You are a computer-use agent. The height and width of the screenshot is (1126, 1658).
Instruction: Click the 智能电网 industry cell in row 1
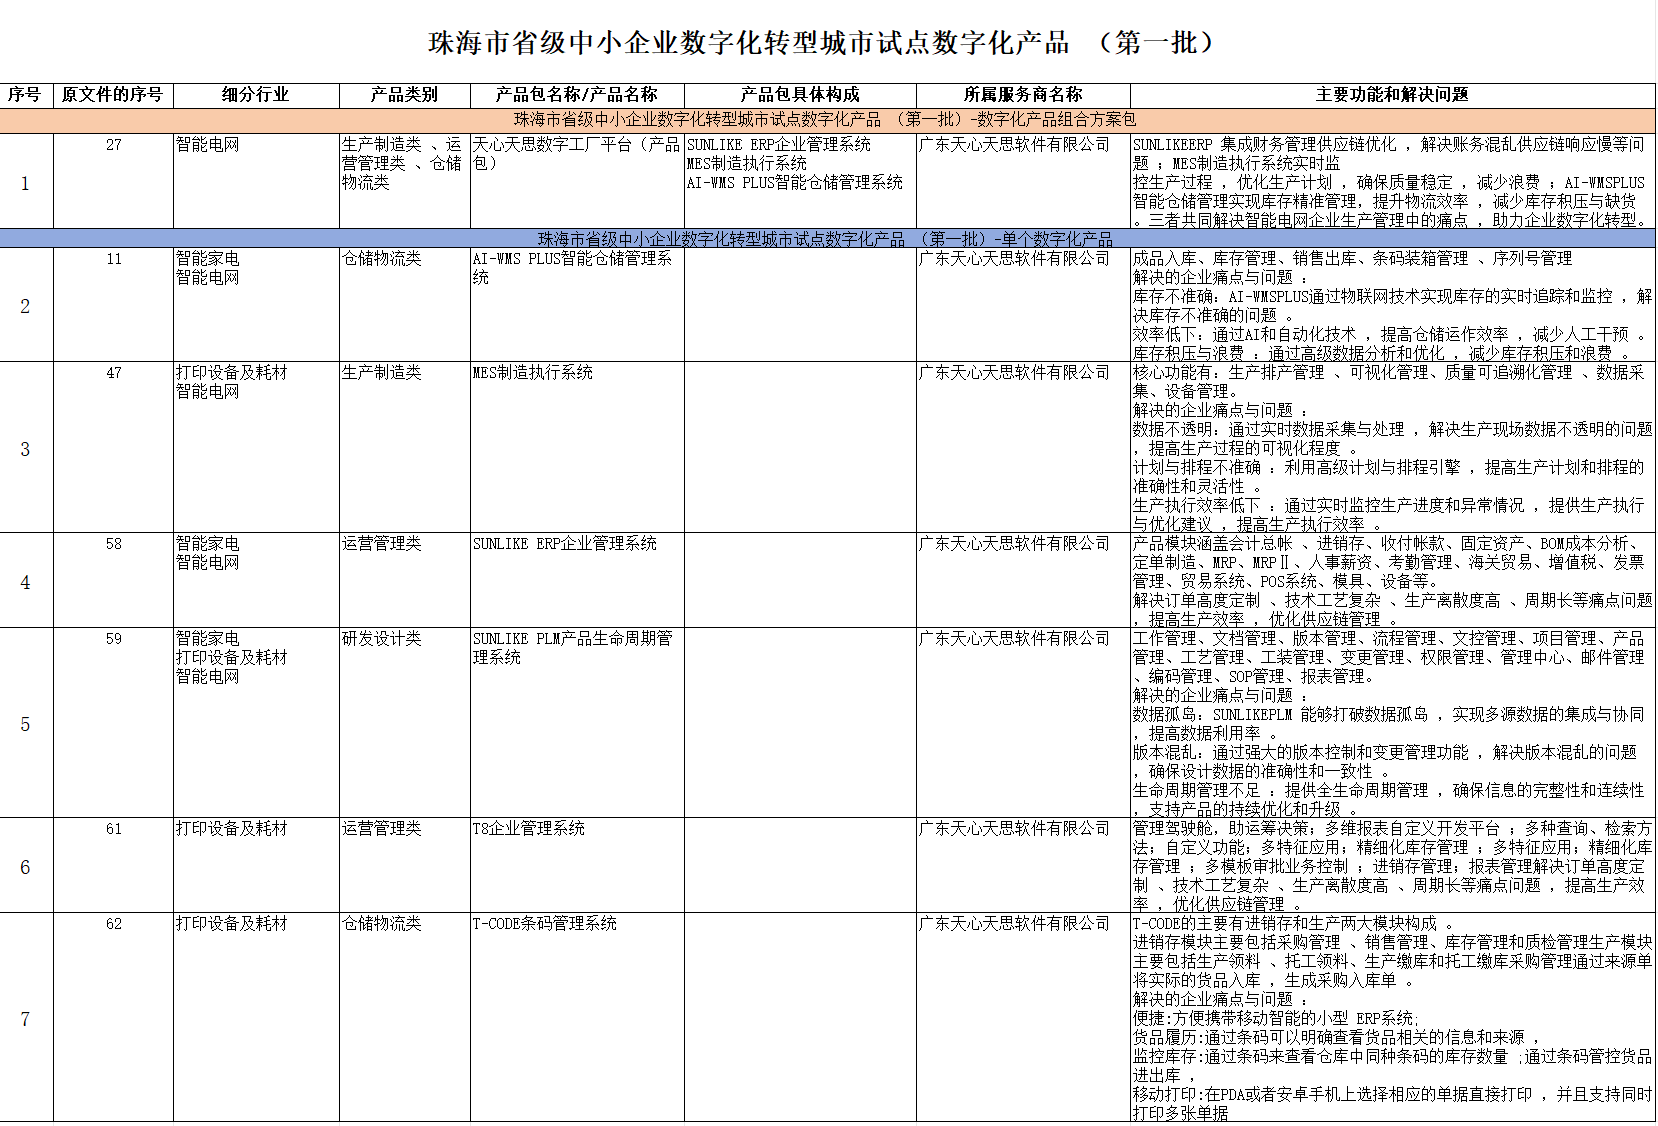click(256, 181)
